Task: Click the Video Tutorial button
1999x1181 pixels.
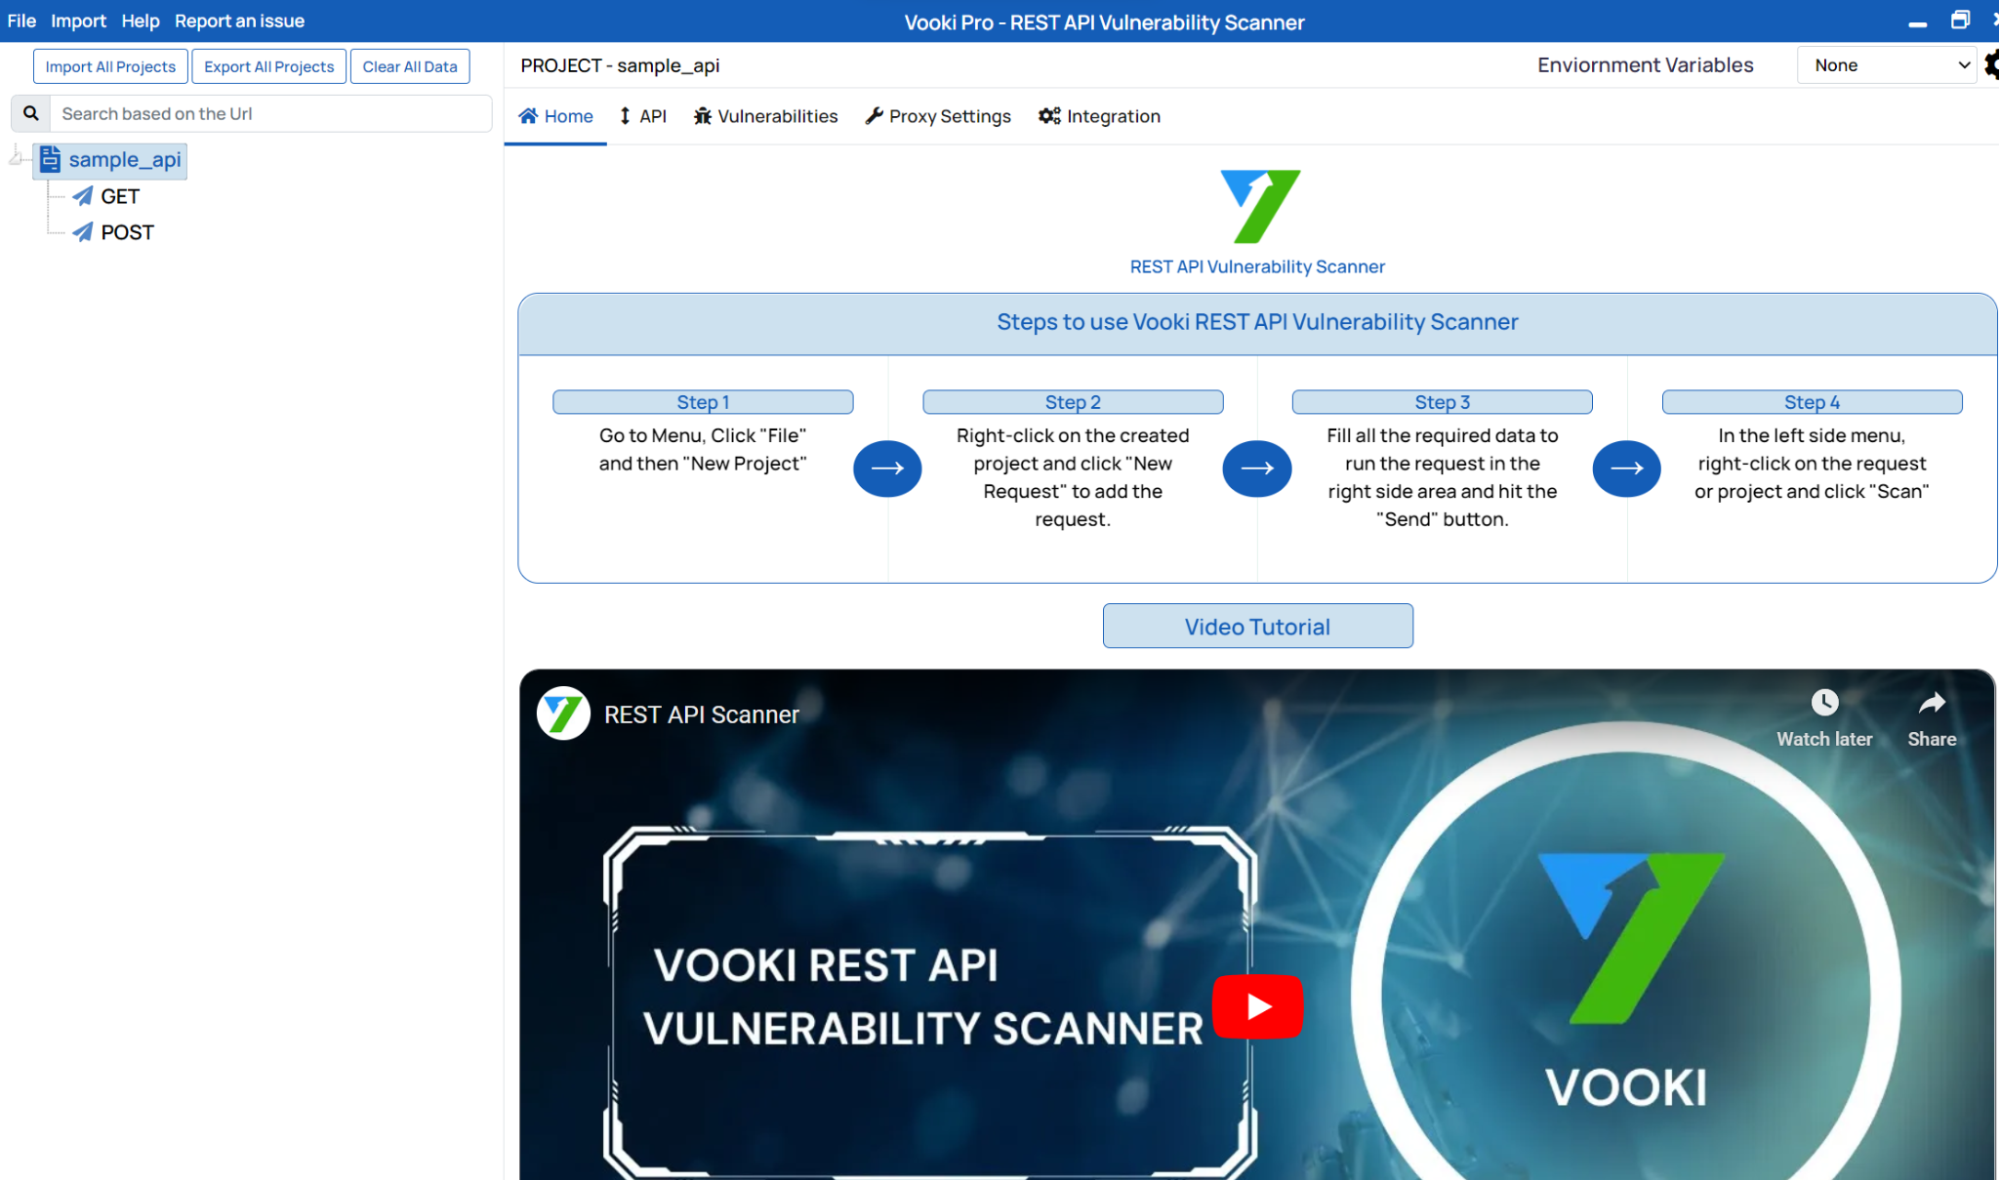Action: (x=1258, y=626)
